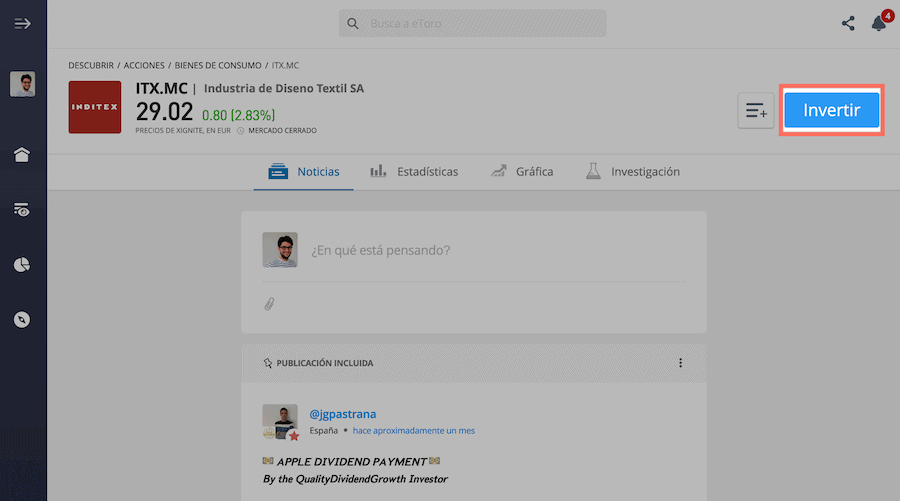This screenshot has width=900, height=501.
Task: Click the share icon in top bar
Action: (x=848, y=24)
